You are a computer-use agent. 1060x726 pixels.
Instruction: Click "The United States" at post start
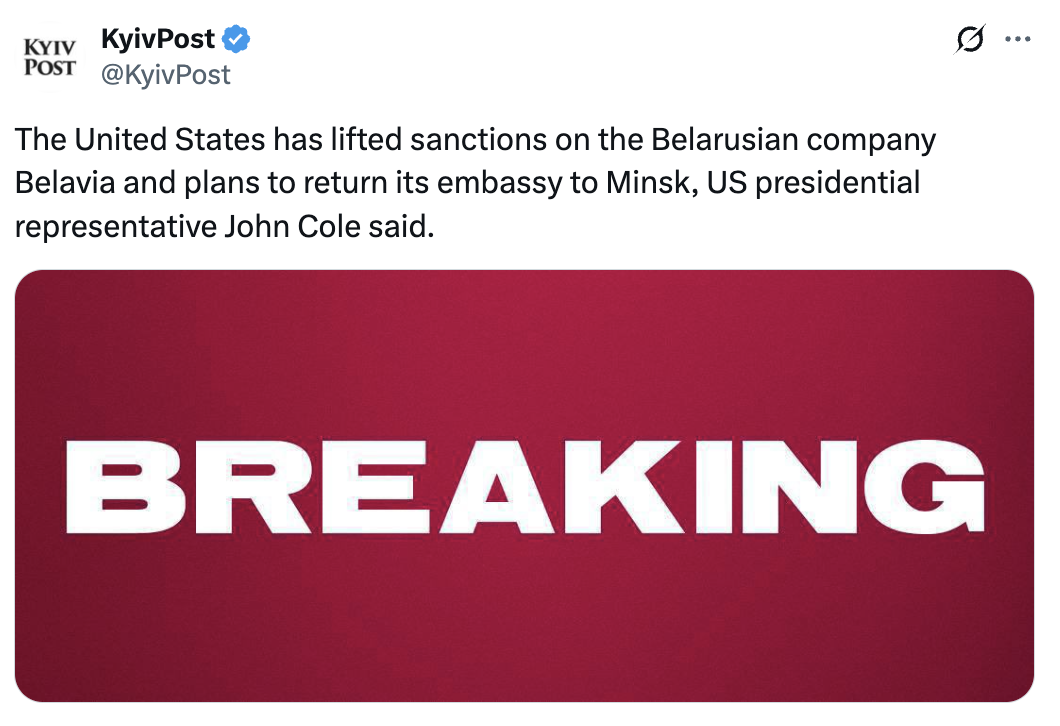point(140,140)
